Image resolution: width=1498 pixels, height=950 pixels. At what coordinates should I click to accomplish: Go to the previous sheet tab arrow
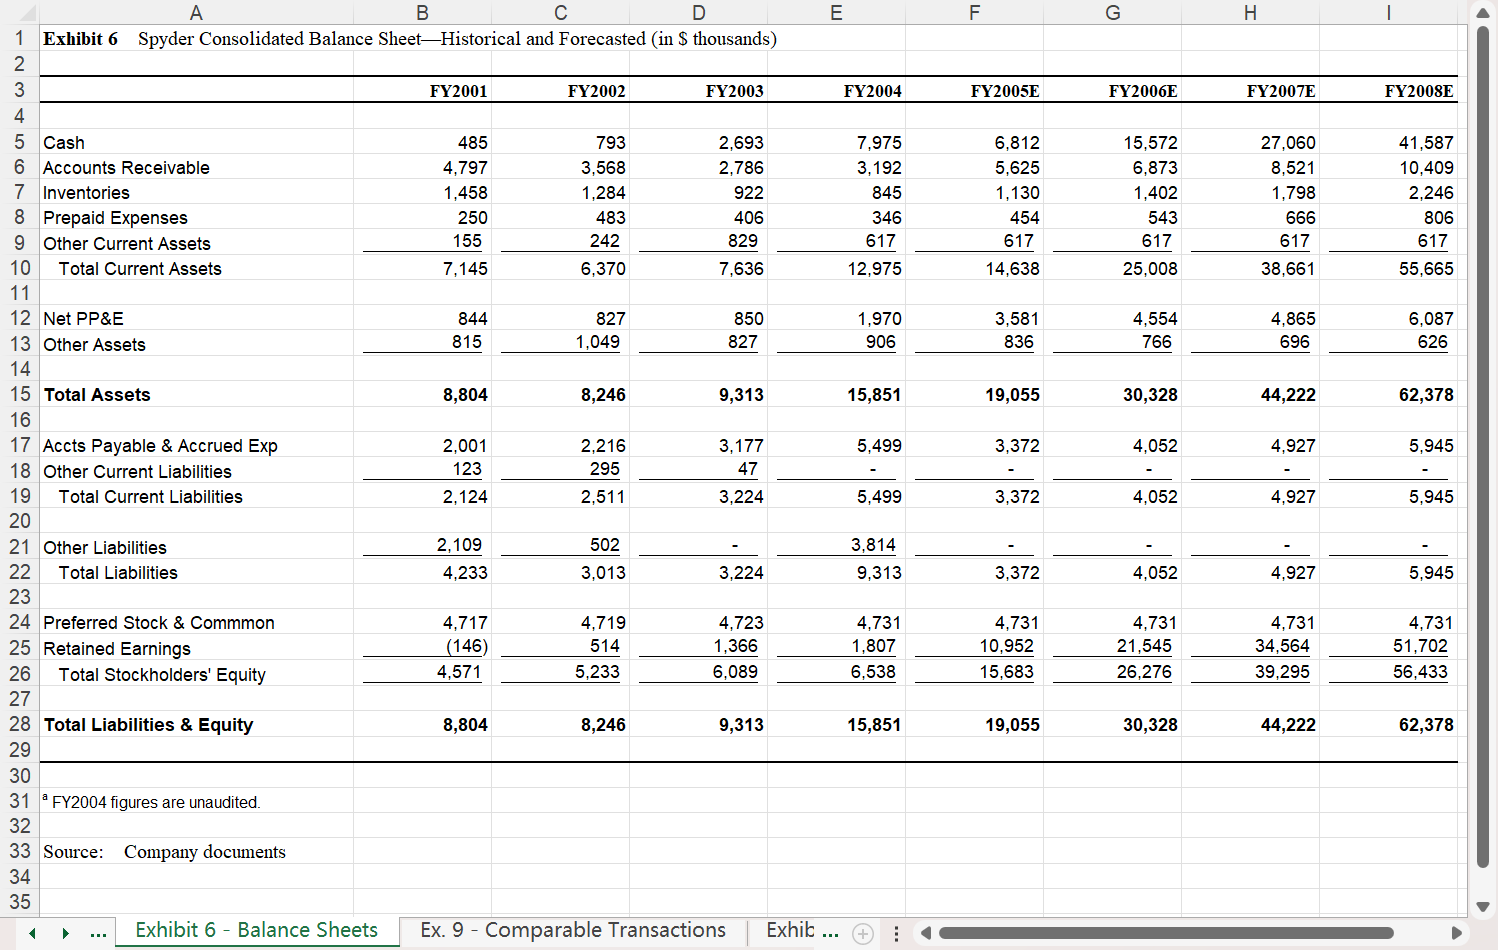pos(32,933)
